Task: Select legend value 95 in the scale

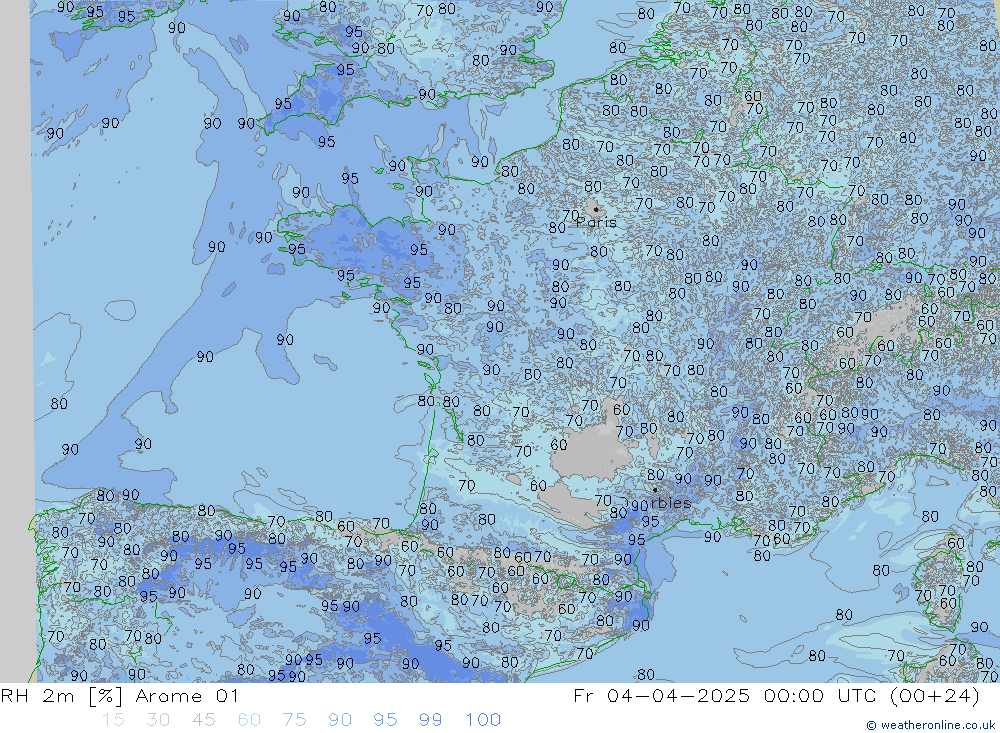Action: pos(385,720)
